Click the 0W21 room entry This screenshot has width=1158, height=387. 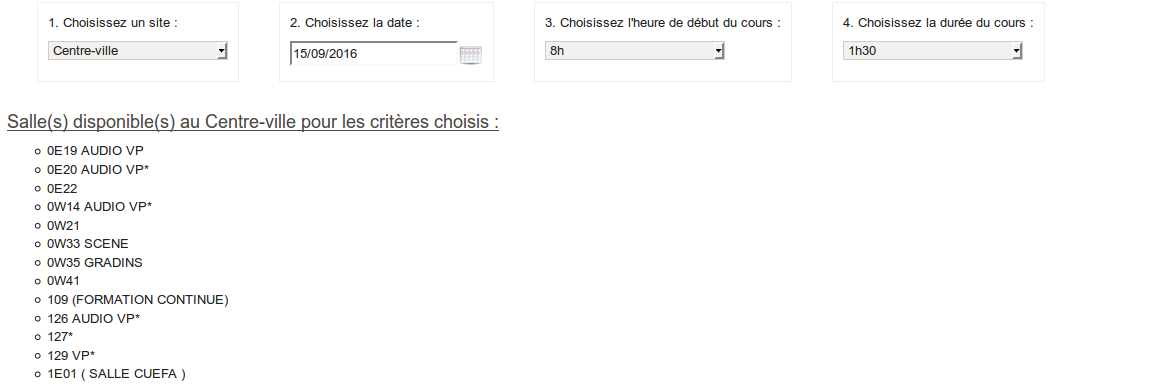pos(64,225)
